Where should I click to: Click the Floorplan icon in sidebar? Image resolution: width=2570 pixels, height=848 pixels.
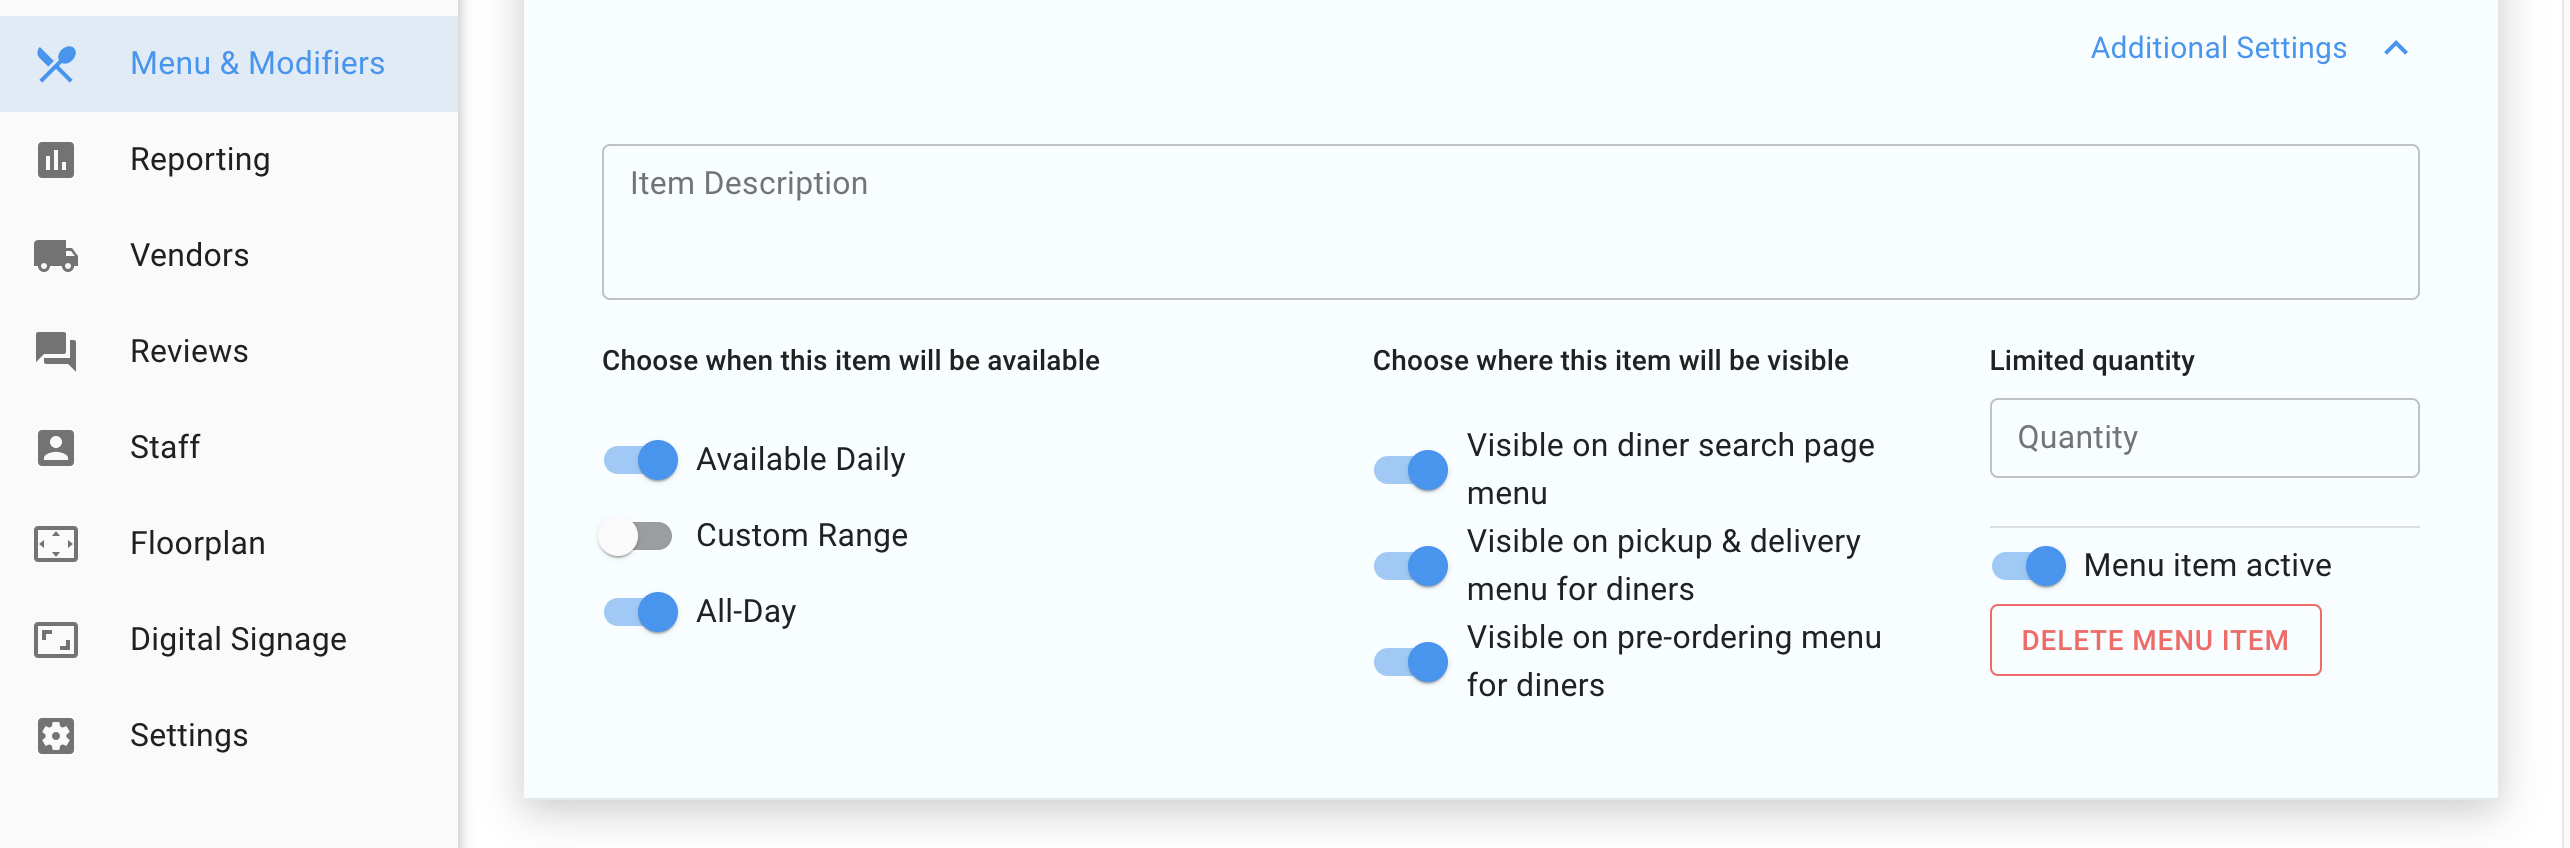(x=56, y=543)
